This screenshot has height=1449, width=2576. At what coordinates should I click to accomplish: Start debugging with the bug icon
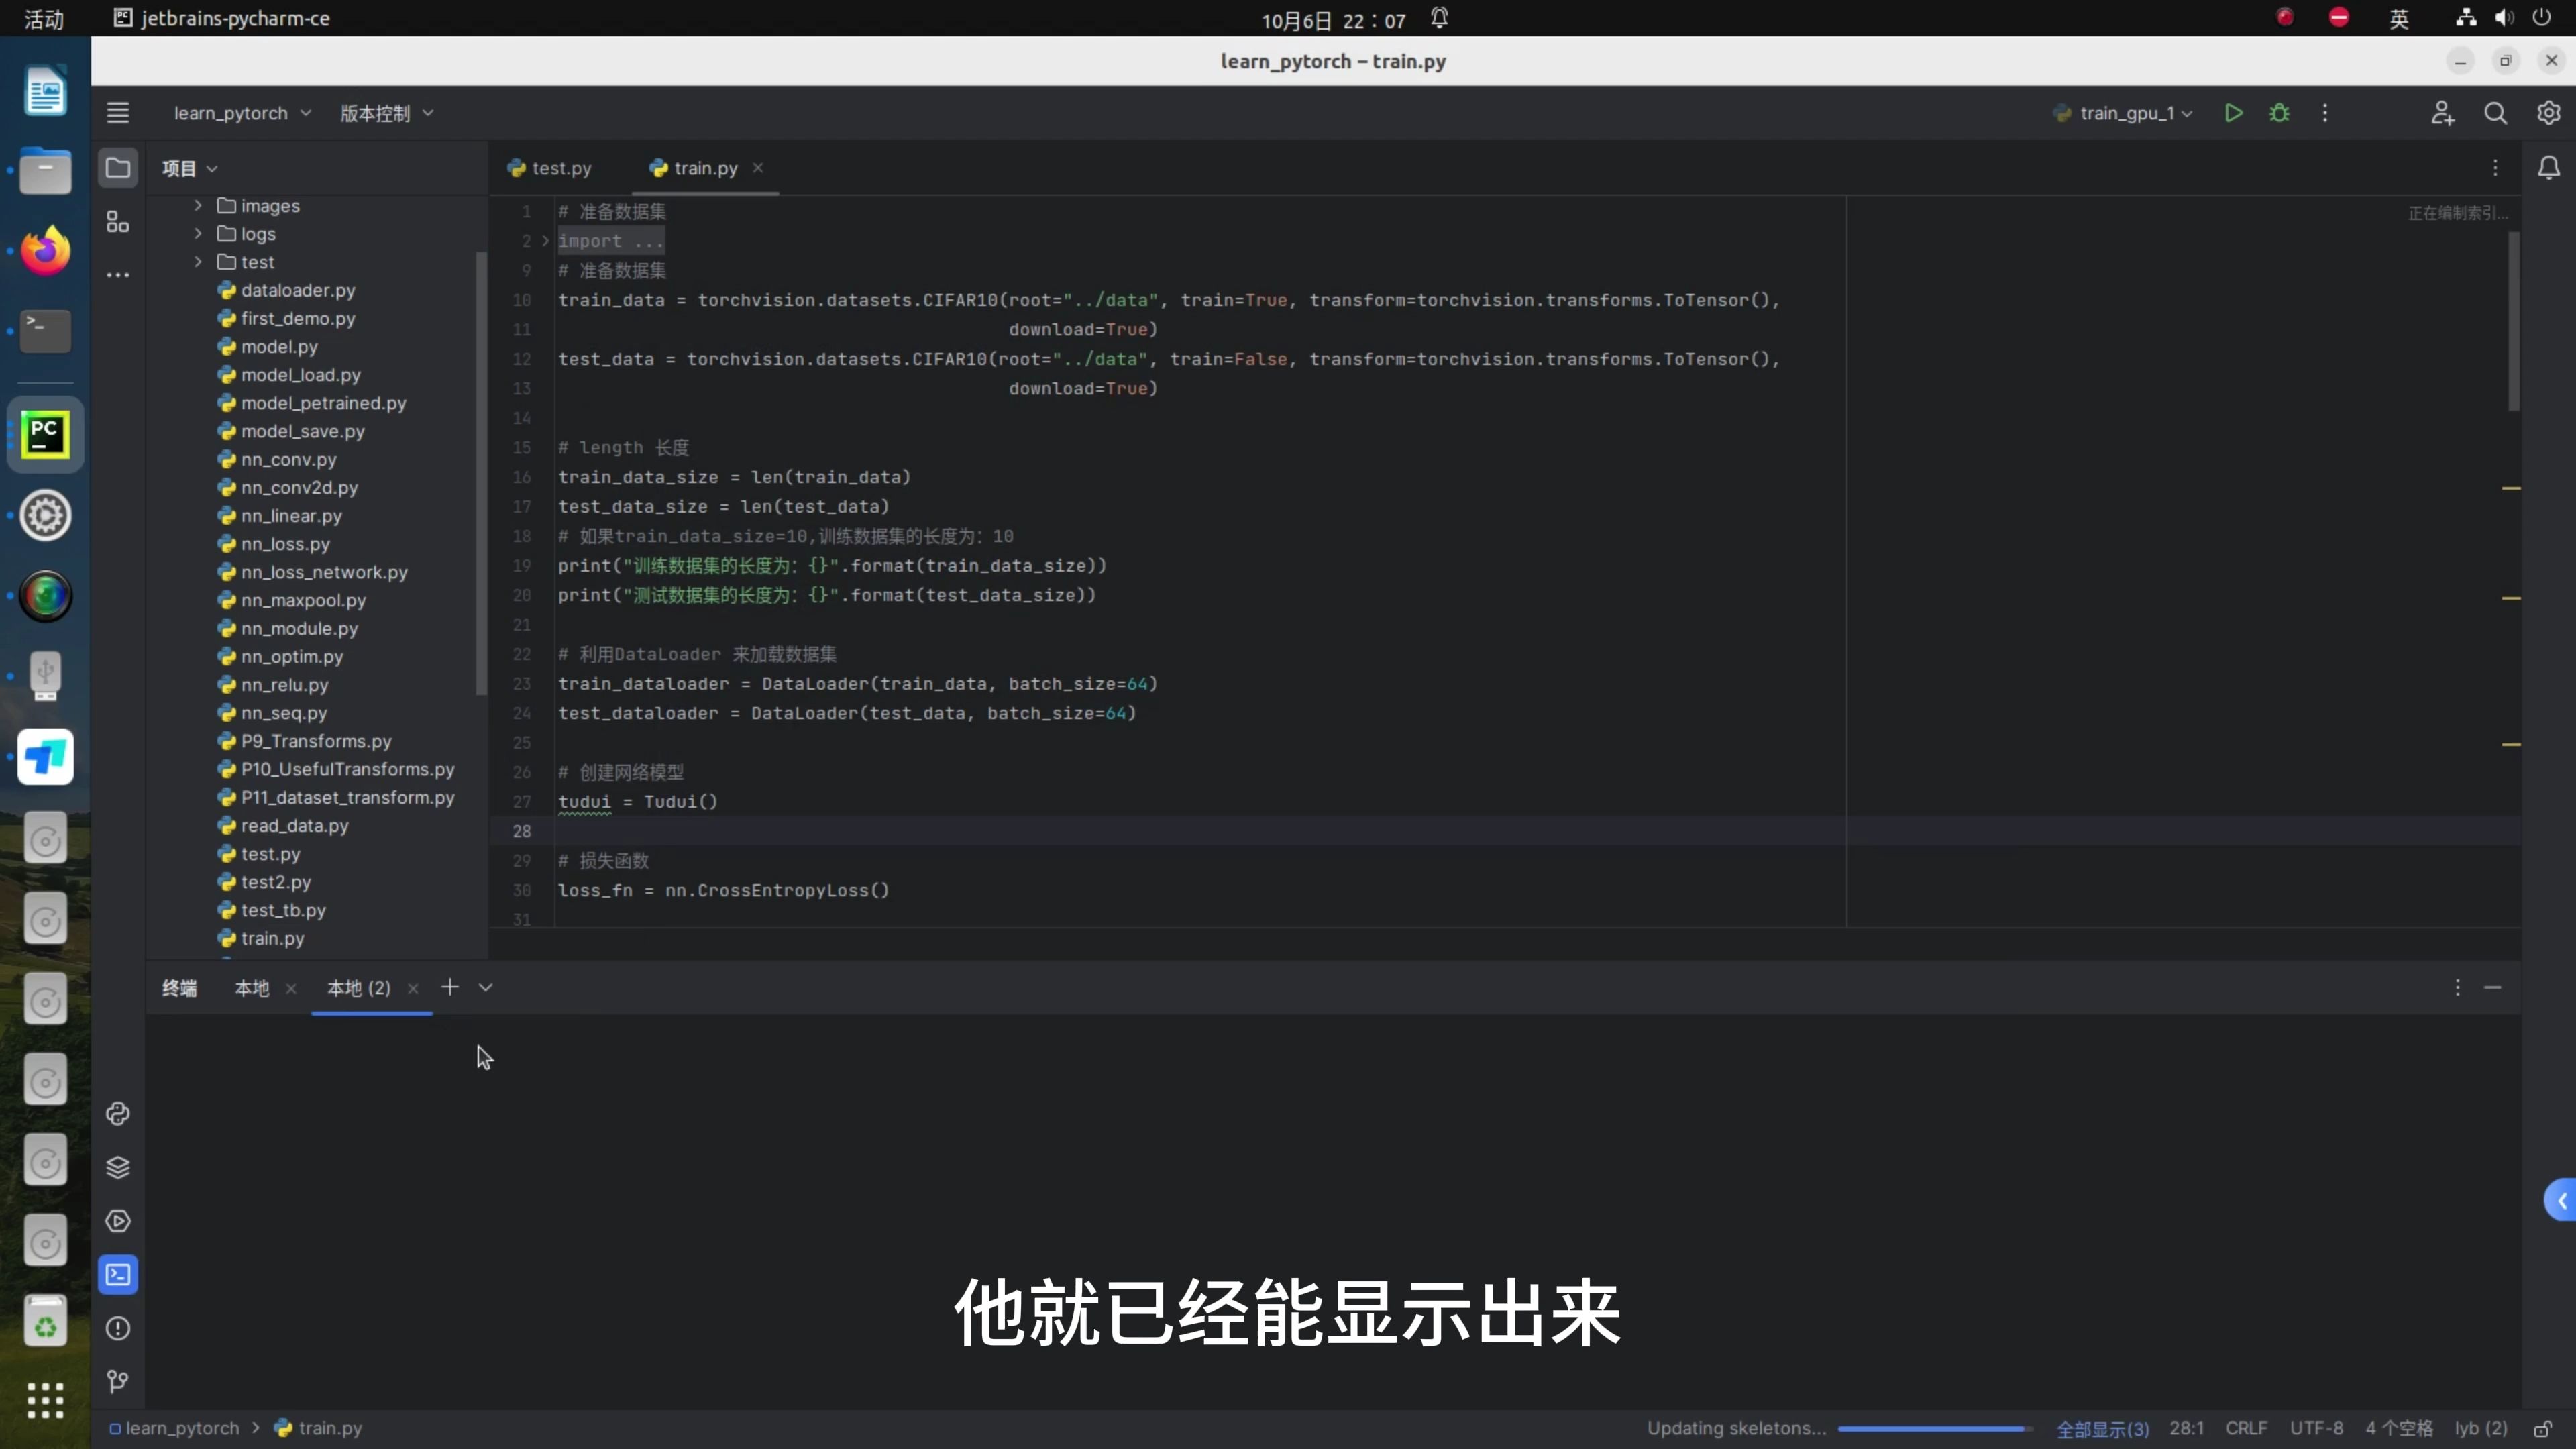[x=2279, y=113]
